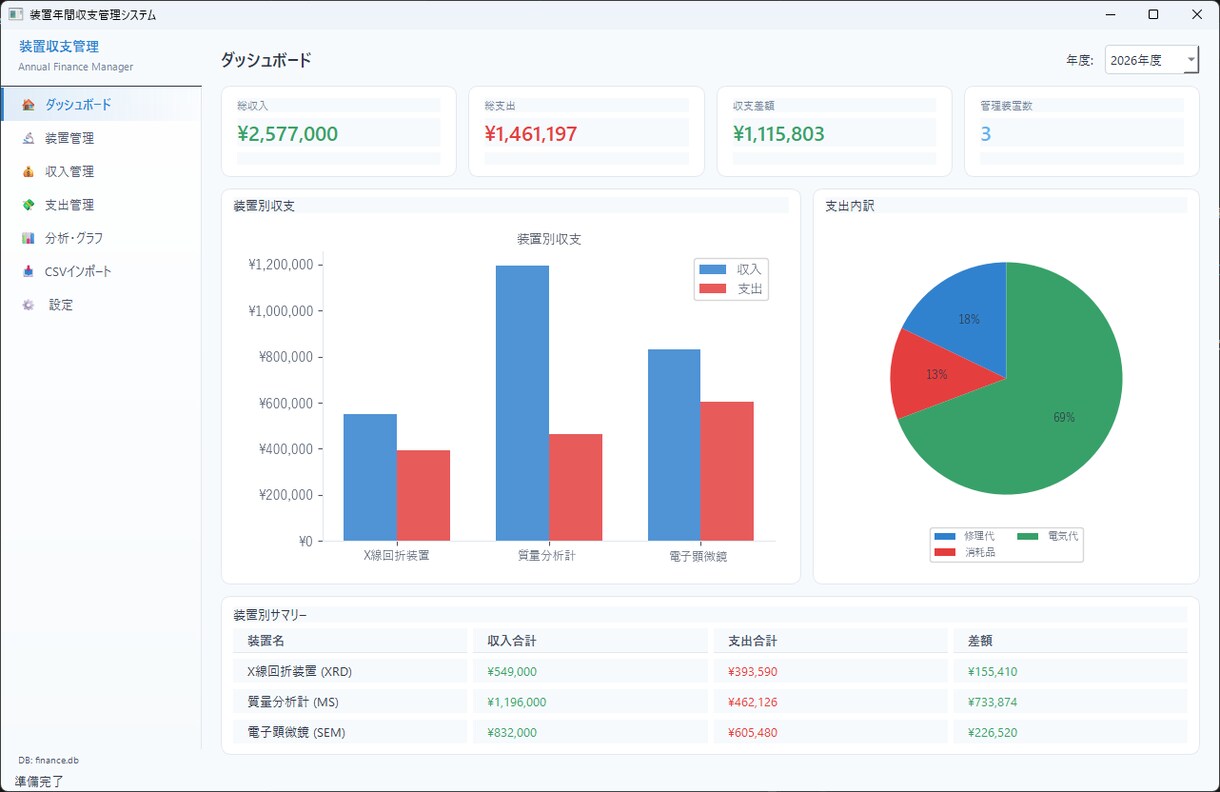The width and height of the screenshot is (1220, 792).
Task: Click the gear icon beside 設定
Action: click(28, 305)
